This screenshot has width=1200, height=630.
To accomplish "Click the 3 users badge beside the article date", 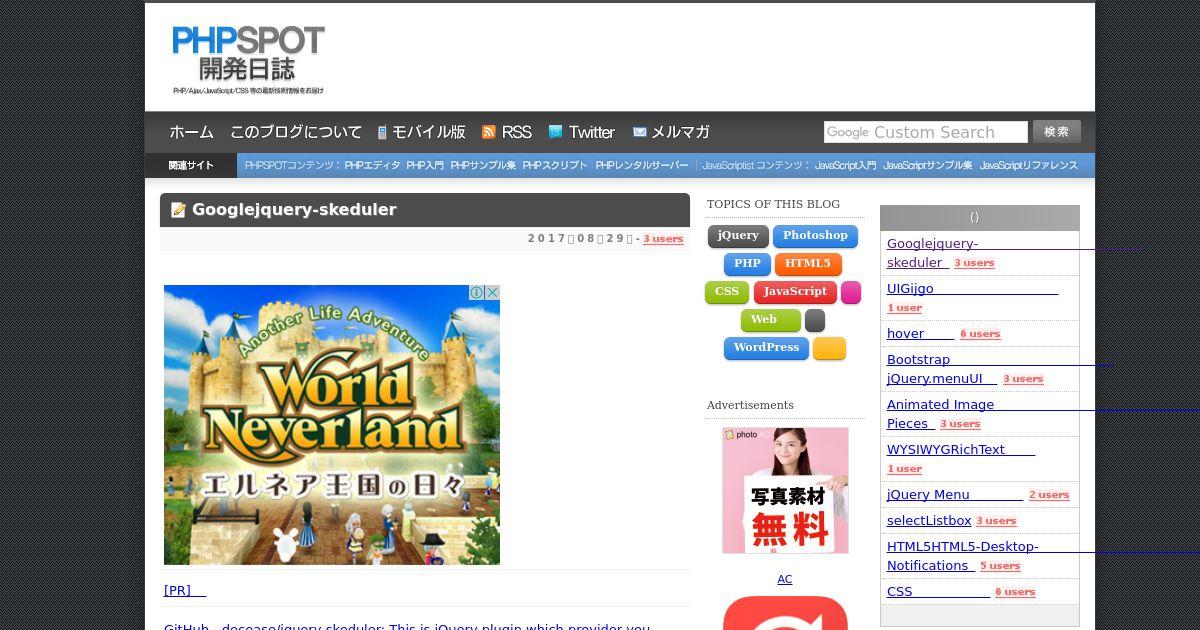I will click(663, 239).
